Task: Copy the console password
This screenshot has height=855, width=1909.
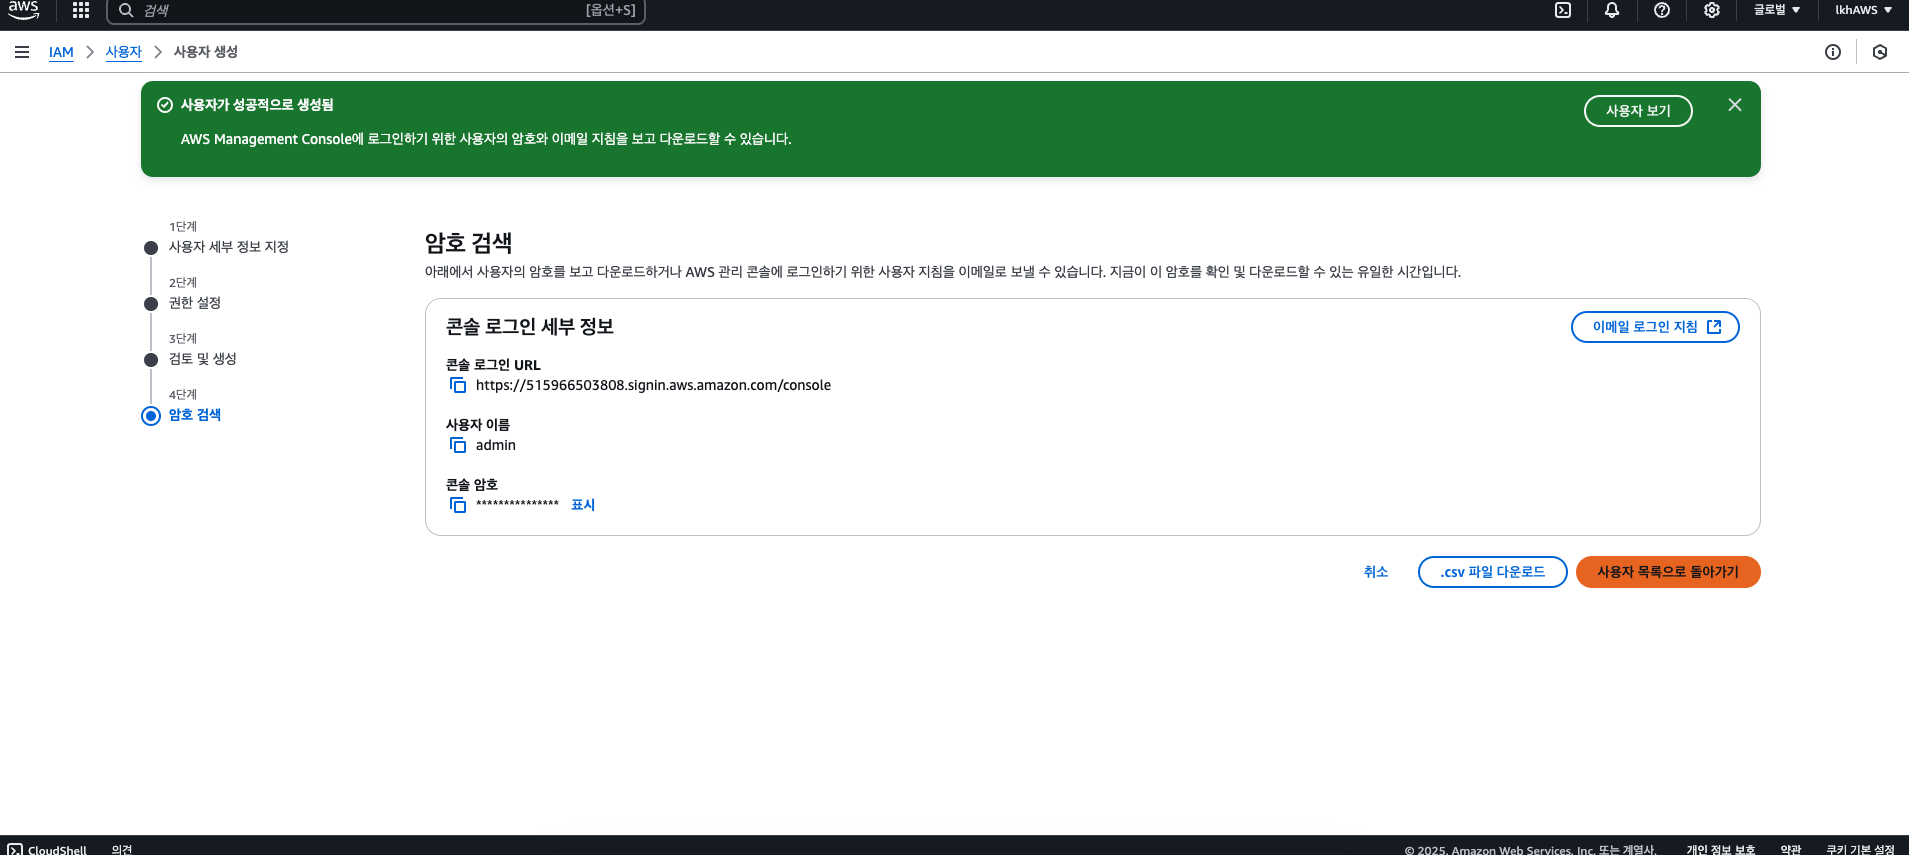Action: coord(458,505)
